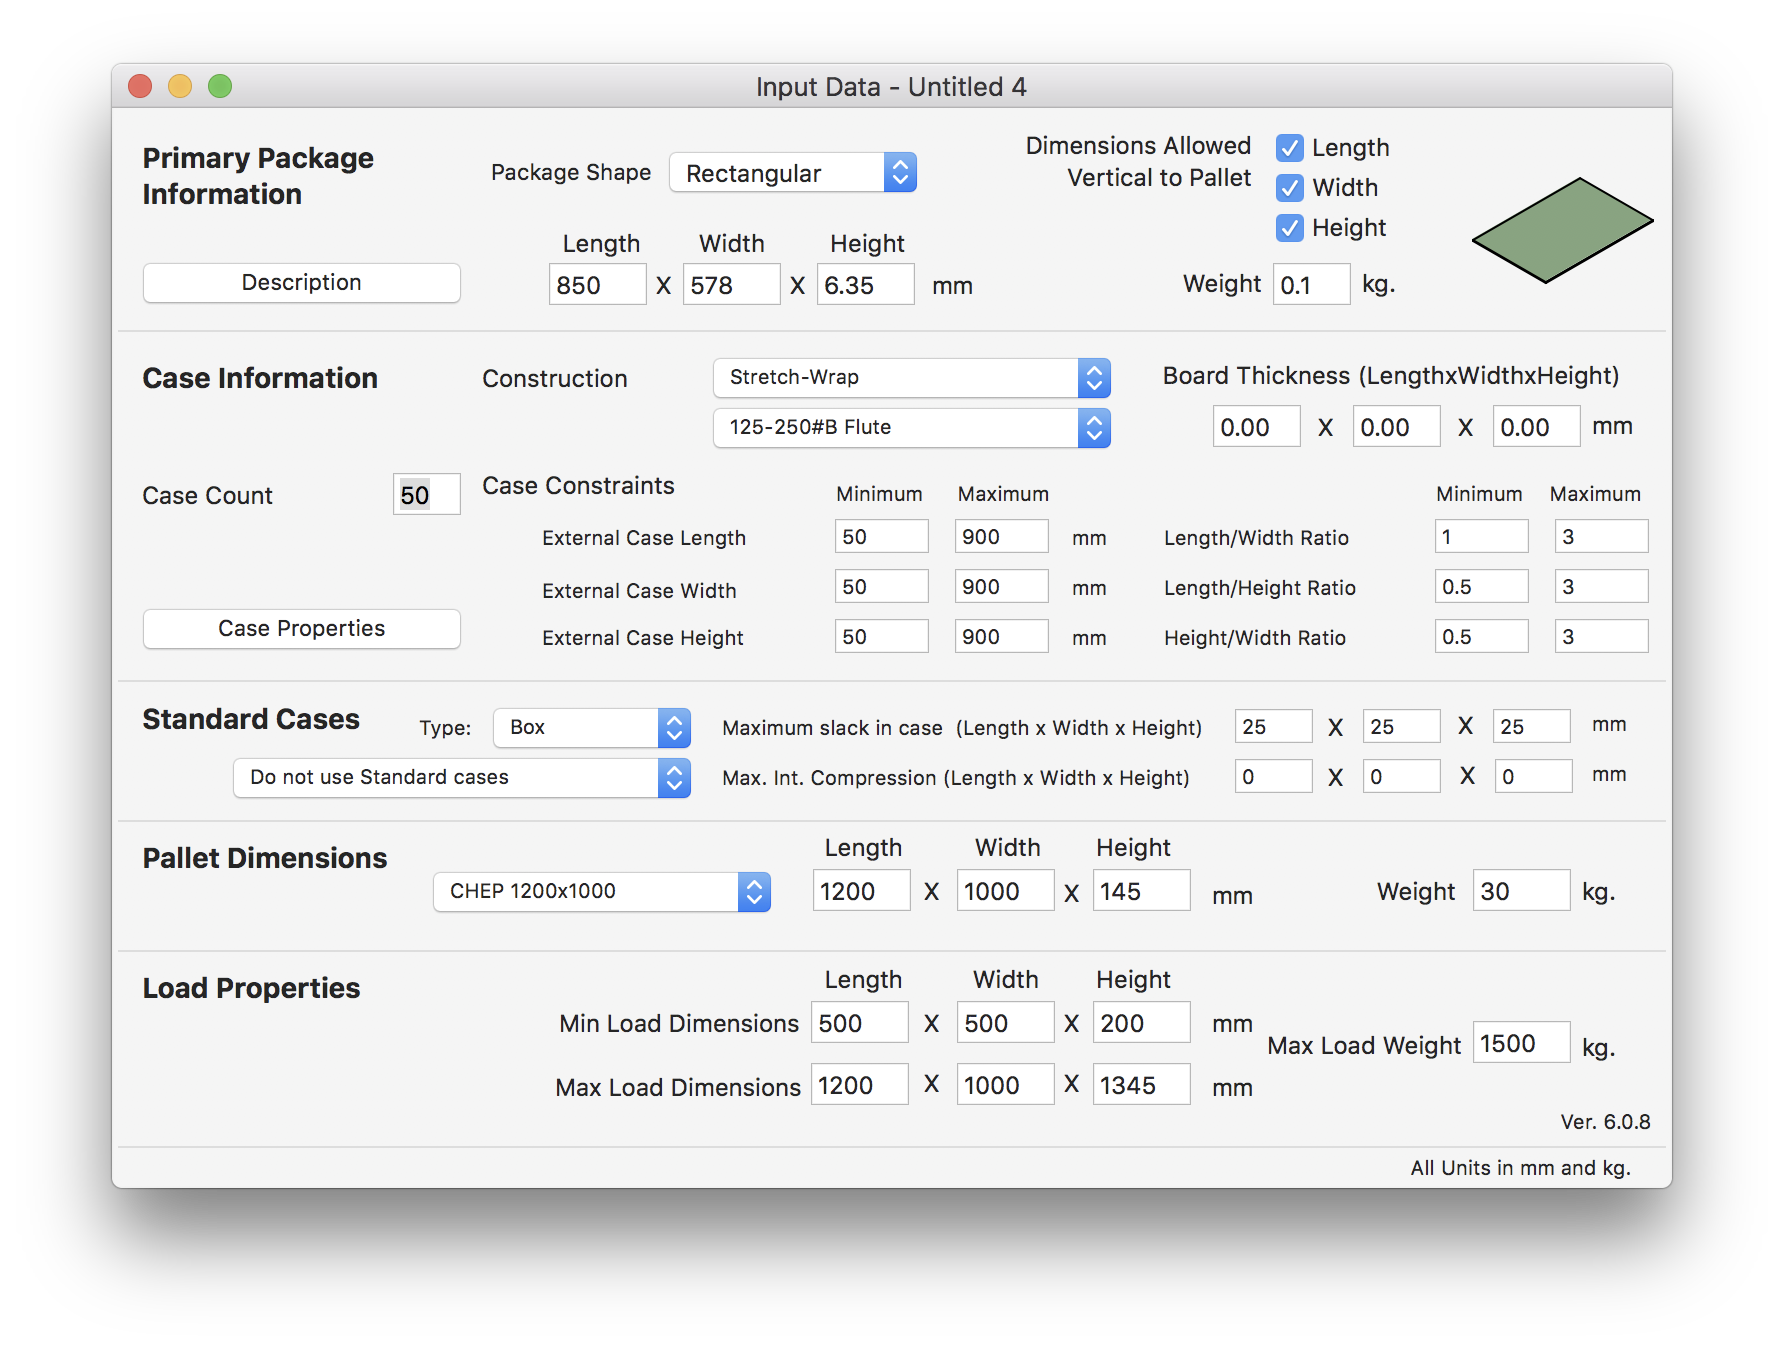The image size is (1784, 1348).
Task: Click the package Weight field 0.1
Action: (x=1311, y=285)
